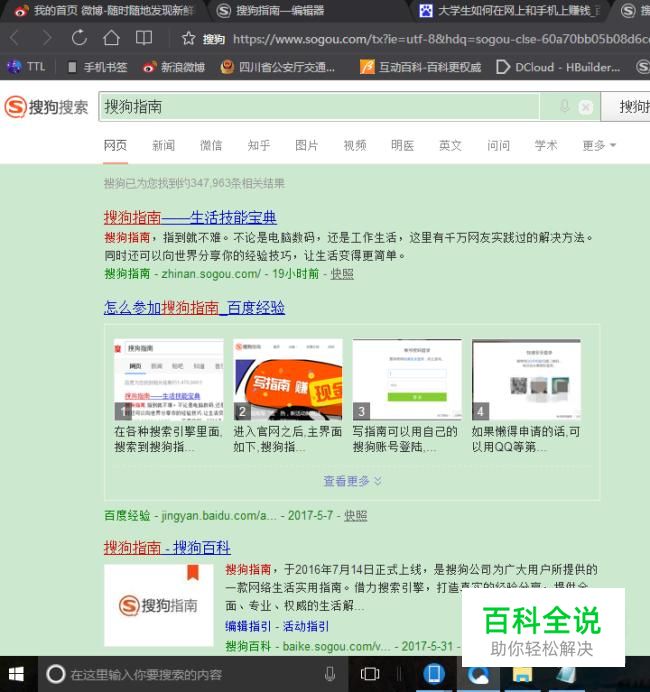The width and height of the screenshot is (650, 692).
Task: Open result 搜狗指南——生活技能宝典
Action: coord(190,217)
